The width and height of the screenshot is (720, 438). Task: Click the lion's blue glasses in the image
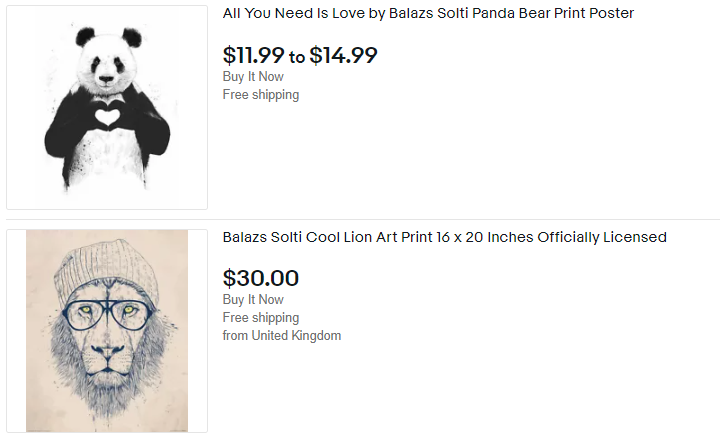108,314
